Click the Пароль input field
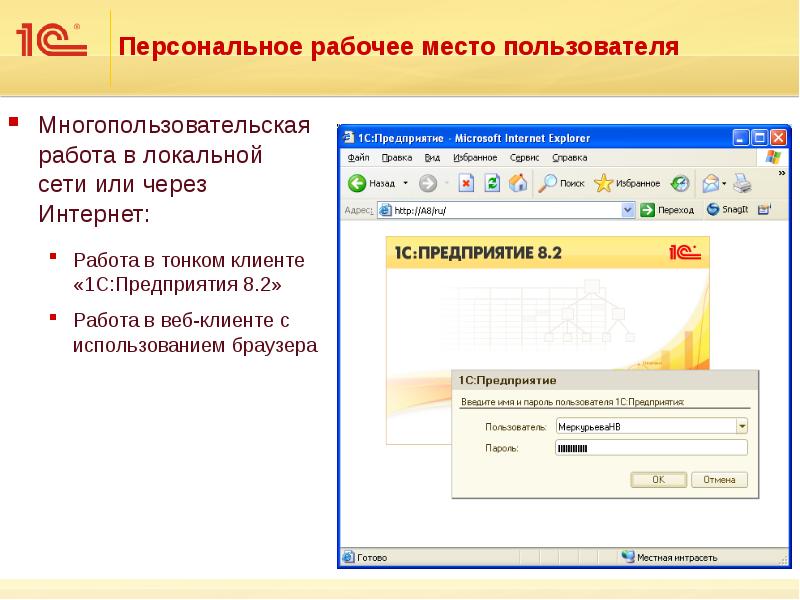800x600 pixels. pyautogui.click(x=650, y=448)
